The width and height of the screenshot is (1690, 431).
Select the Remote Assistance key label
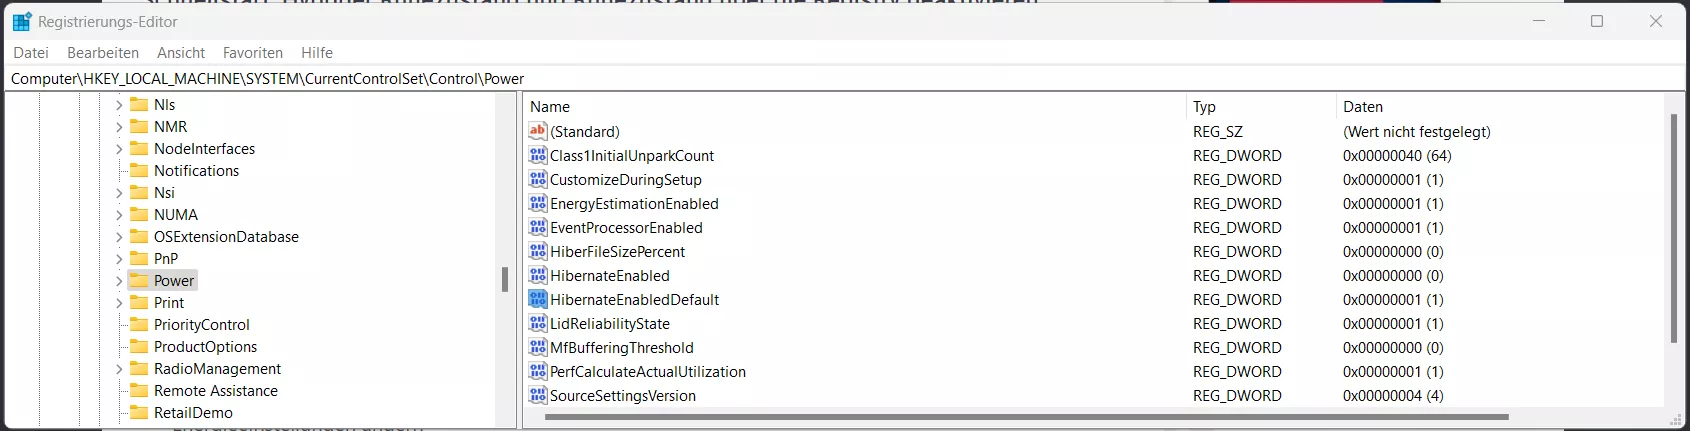click(216, 390)
